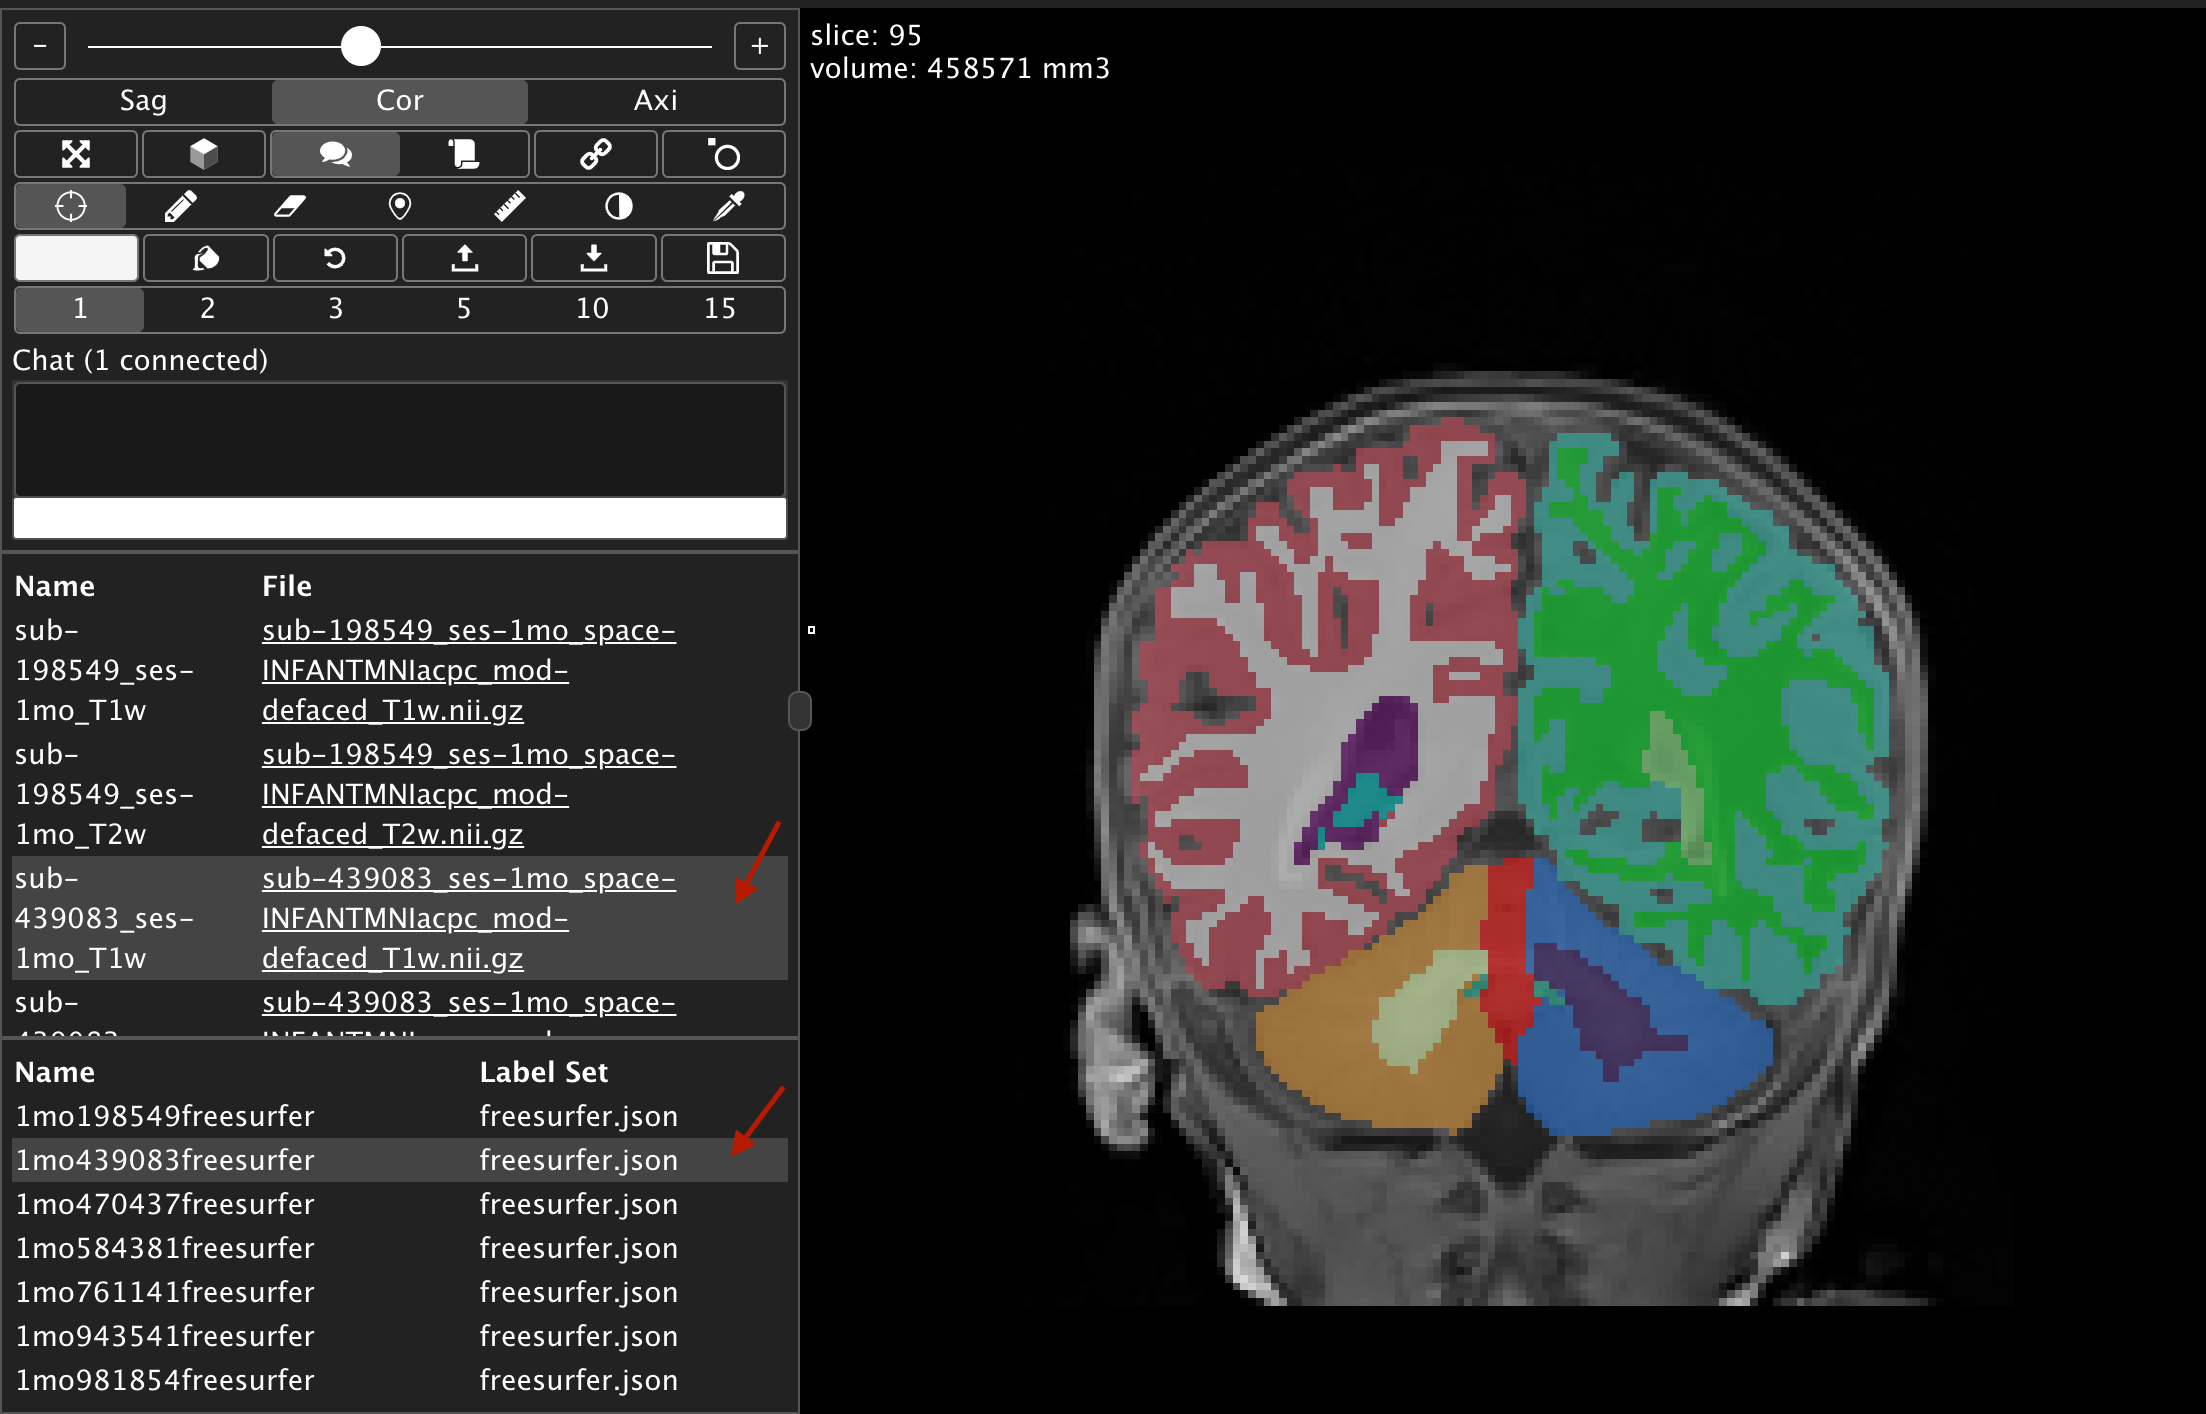The height and width of the screenshot is (1414, 2206).
Task: Click the download arrow icon
Action: pos(594,258)
